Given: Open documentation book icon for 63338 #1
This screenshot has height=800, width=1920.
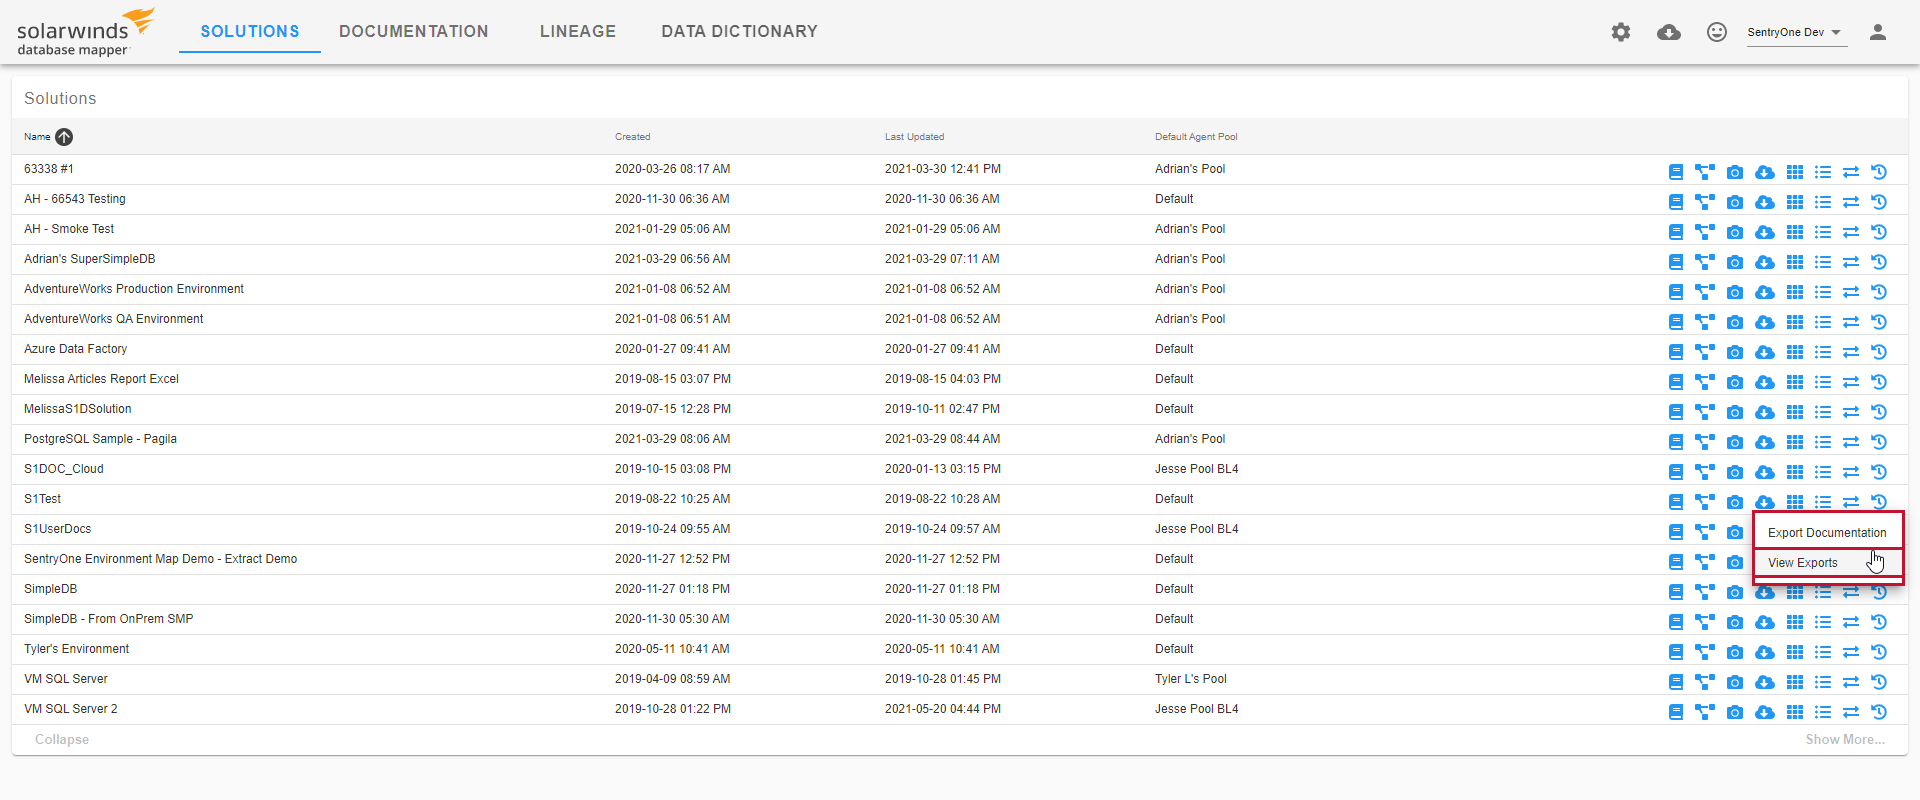Looking at the screenshot, I should pyautogui.click(x=1676, y=172).
